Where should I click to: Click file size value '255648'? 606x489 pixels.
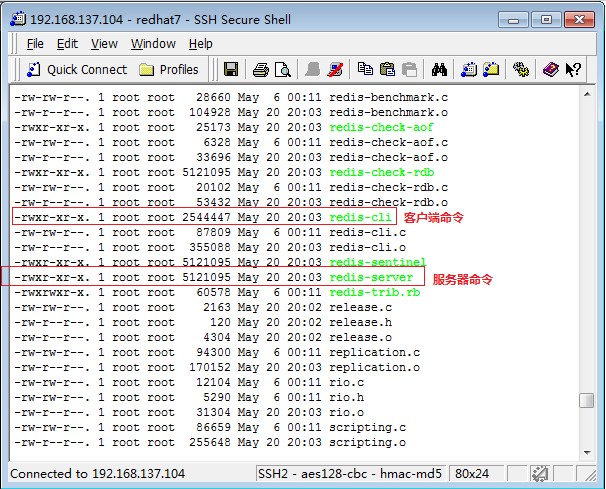210,442
